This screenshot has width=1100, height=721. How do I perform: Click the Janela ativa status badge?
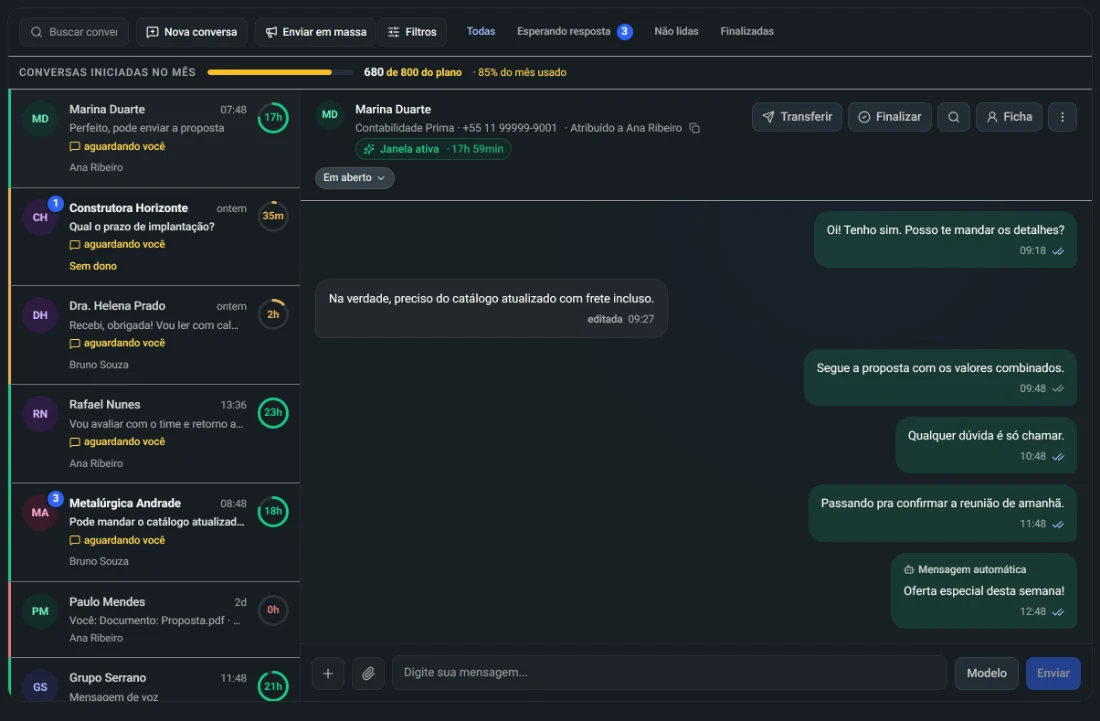coord(434,149)
